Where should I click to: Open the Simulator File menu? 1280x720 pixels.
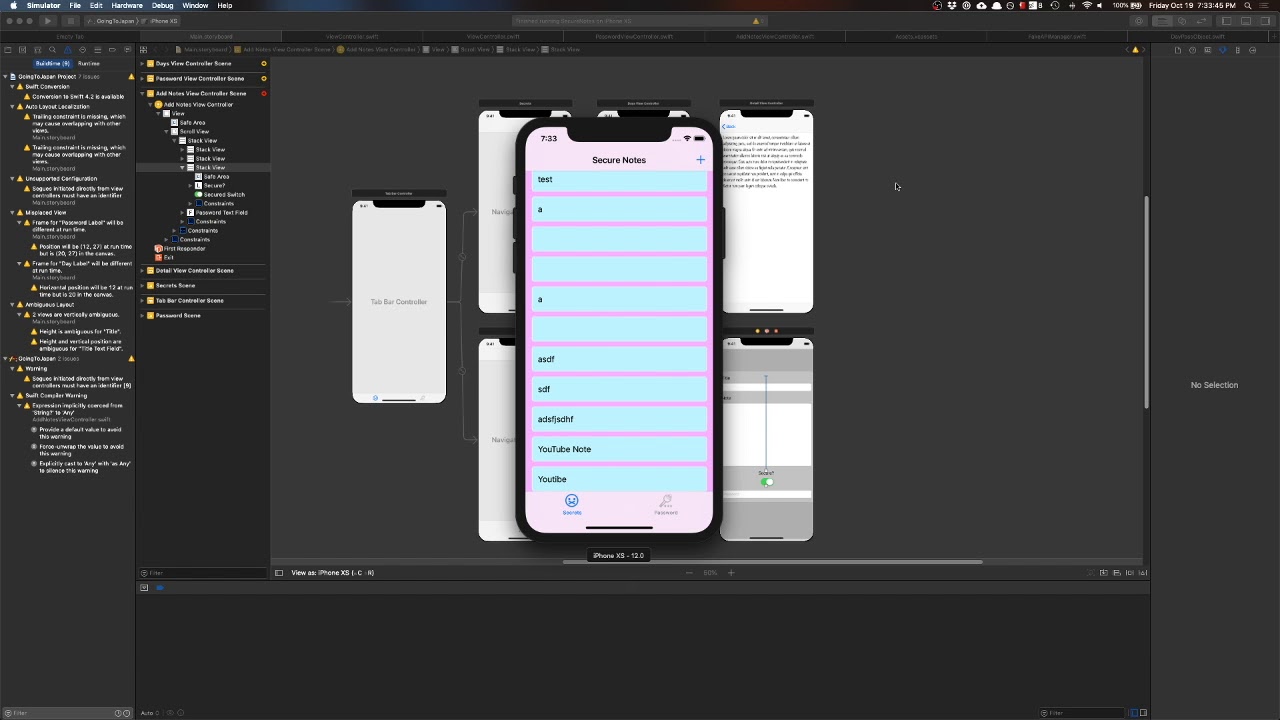tap(75, 6)
